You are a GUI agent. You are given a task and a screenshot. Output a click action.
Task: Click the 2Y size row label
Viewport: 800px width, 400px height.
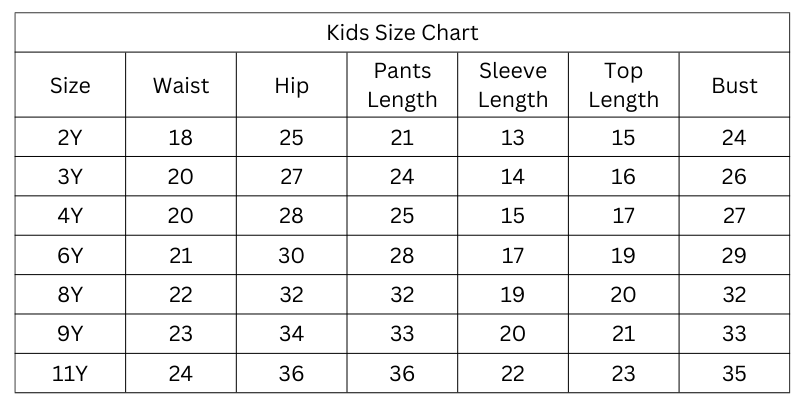pos(70,138)
